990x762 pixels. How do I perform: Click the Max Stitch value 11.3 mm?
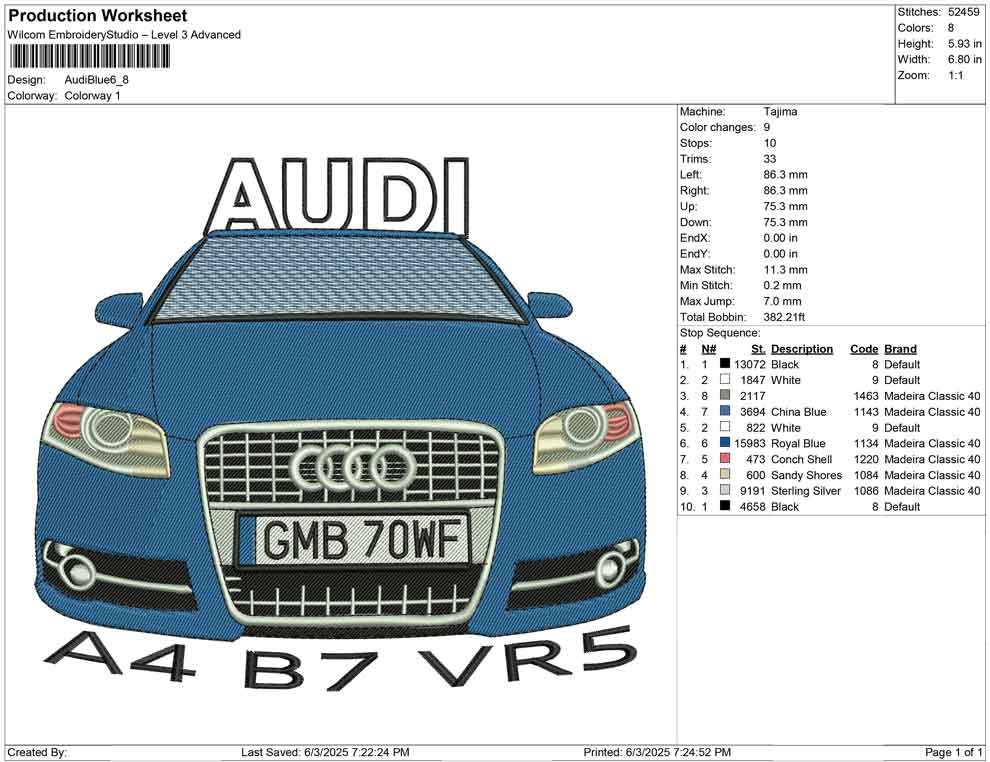785,270
